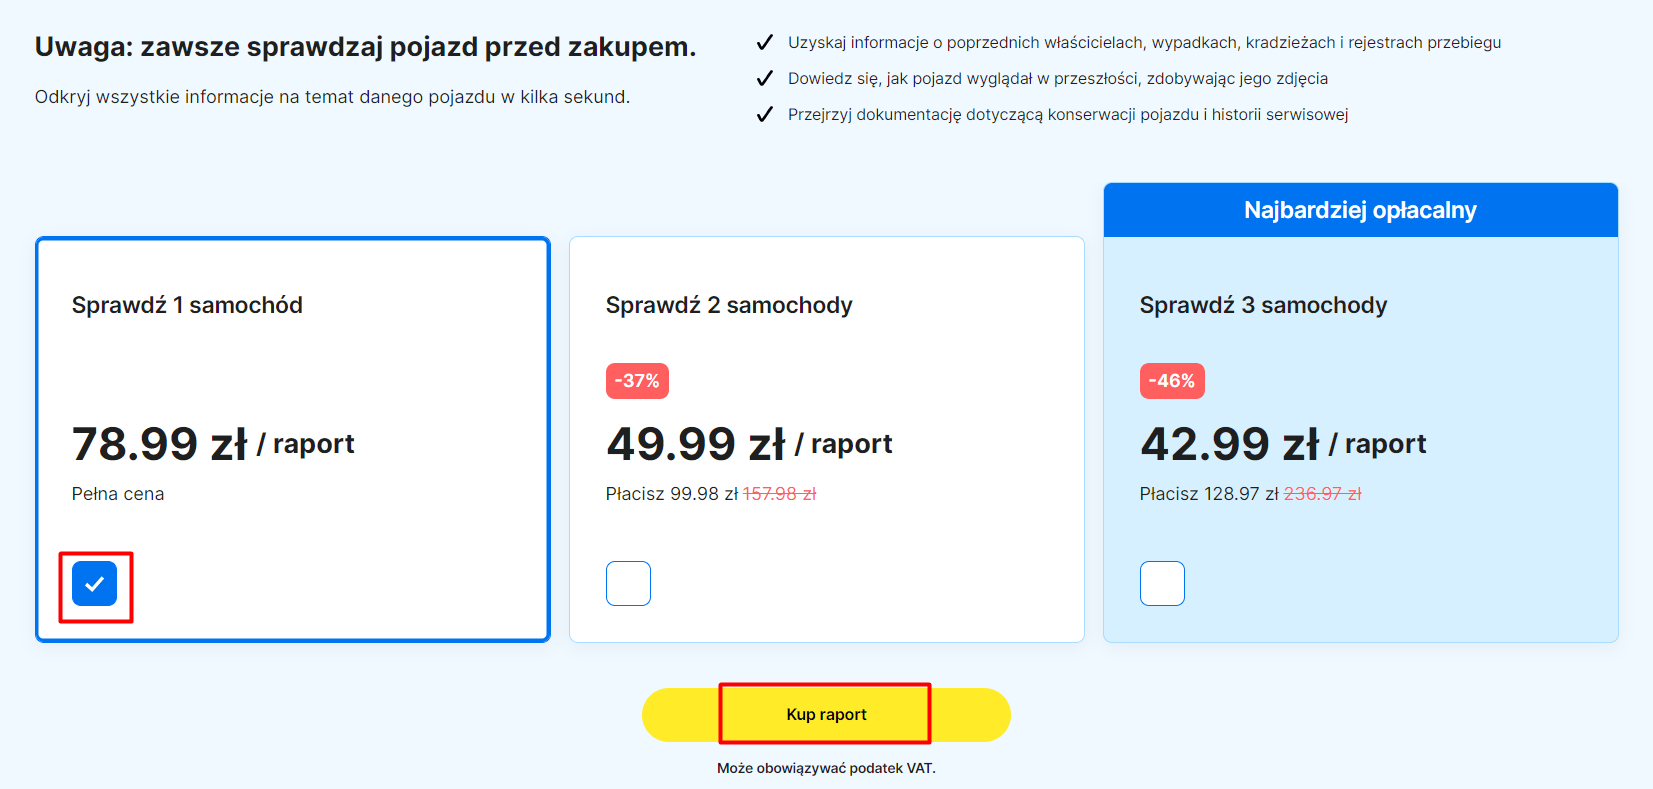Tick the checkbox for 'Sprawdź 2 samochody'
Screen dimensions: 1653x789
pos(628,584)
